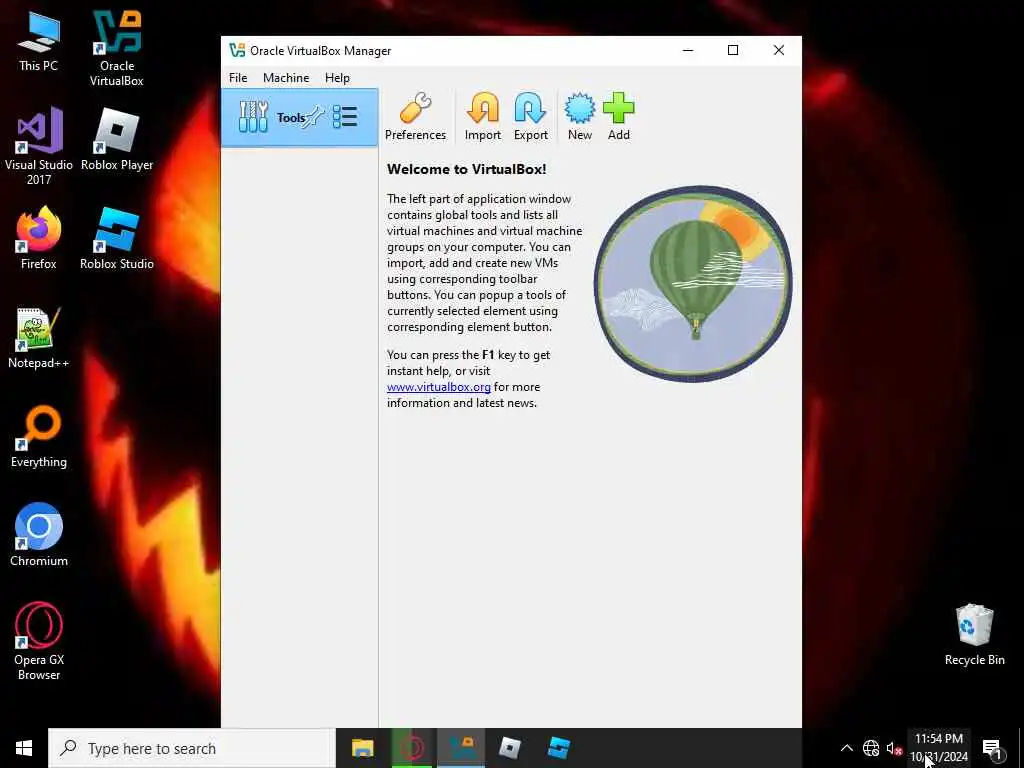Open File Explorer from taskbar

coord(362,748)
